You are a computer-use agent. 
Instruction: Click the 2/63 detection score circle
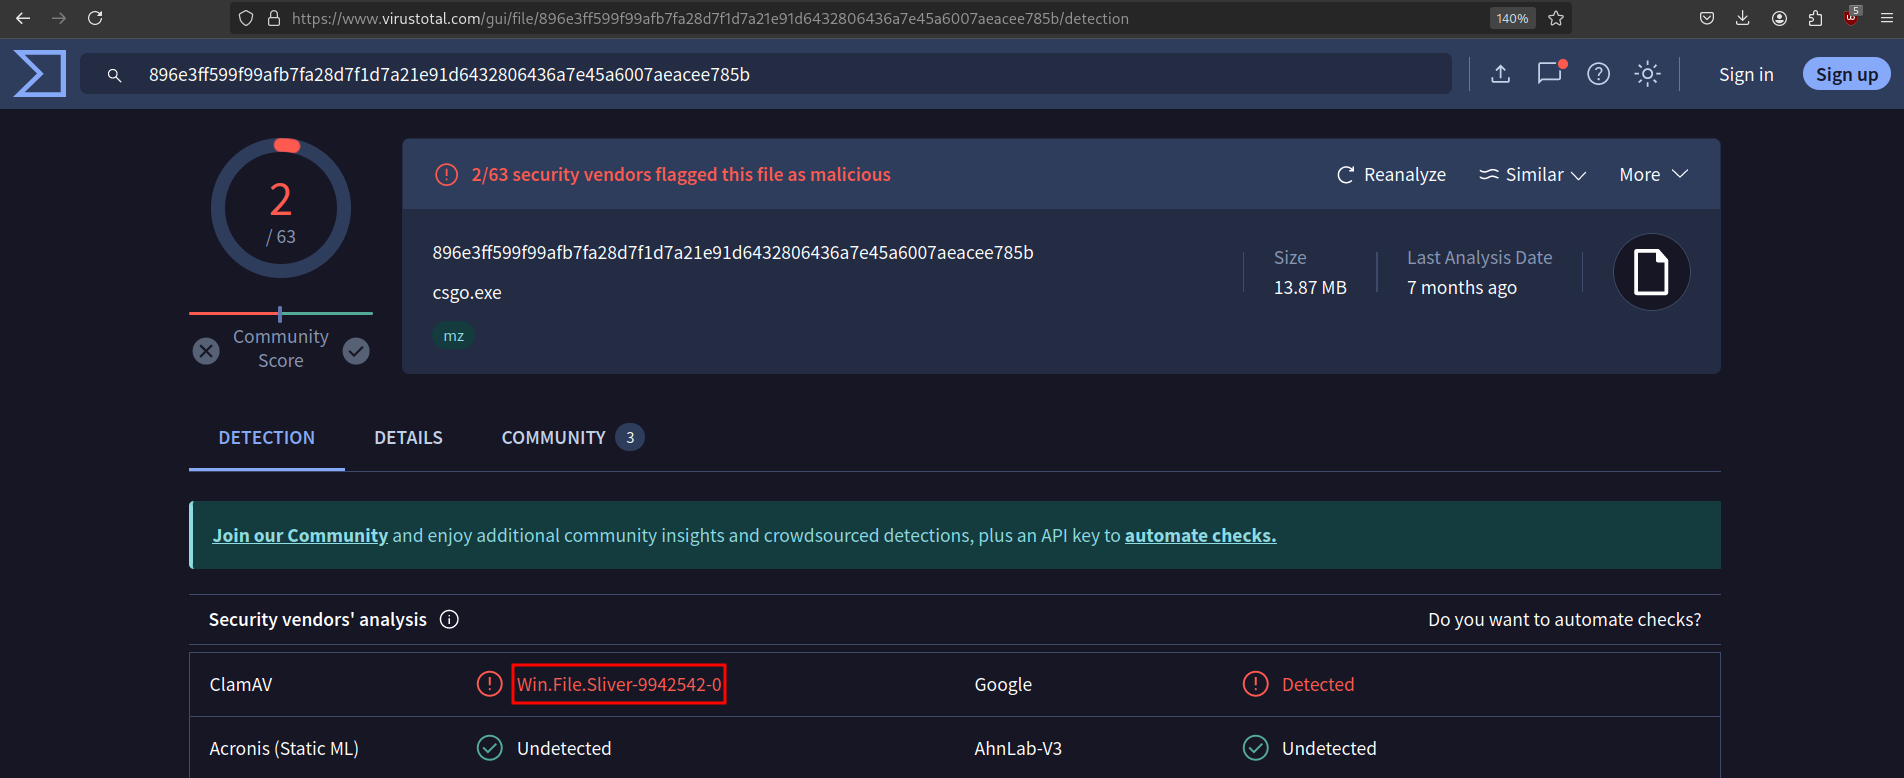point(281,208)
